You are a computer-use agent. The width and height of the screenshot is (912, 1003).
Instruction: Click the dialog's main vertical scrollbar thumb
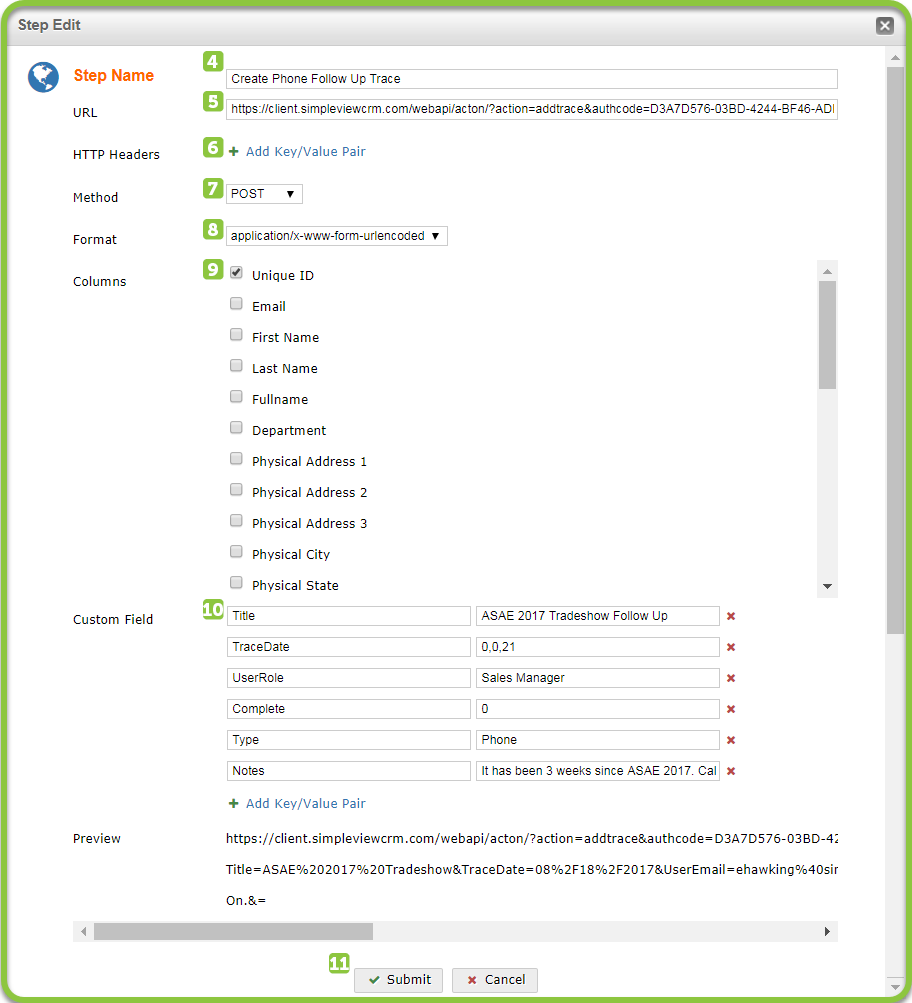coord(895,351)
